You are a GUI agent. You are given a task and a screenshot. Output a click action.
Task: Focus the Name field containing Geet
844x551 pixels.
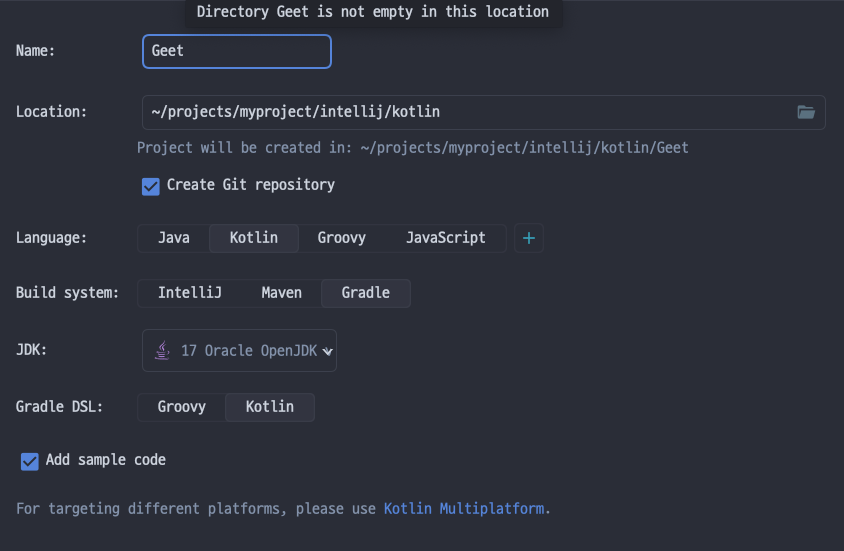click(237, 51)
